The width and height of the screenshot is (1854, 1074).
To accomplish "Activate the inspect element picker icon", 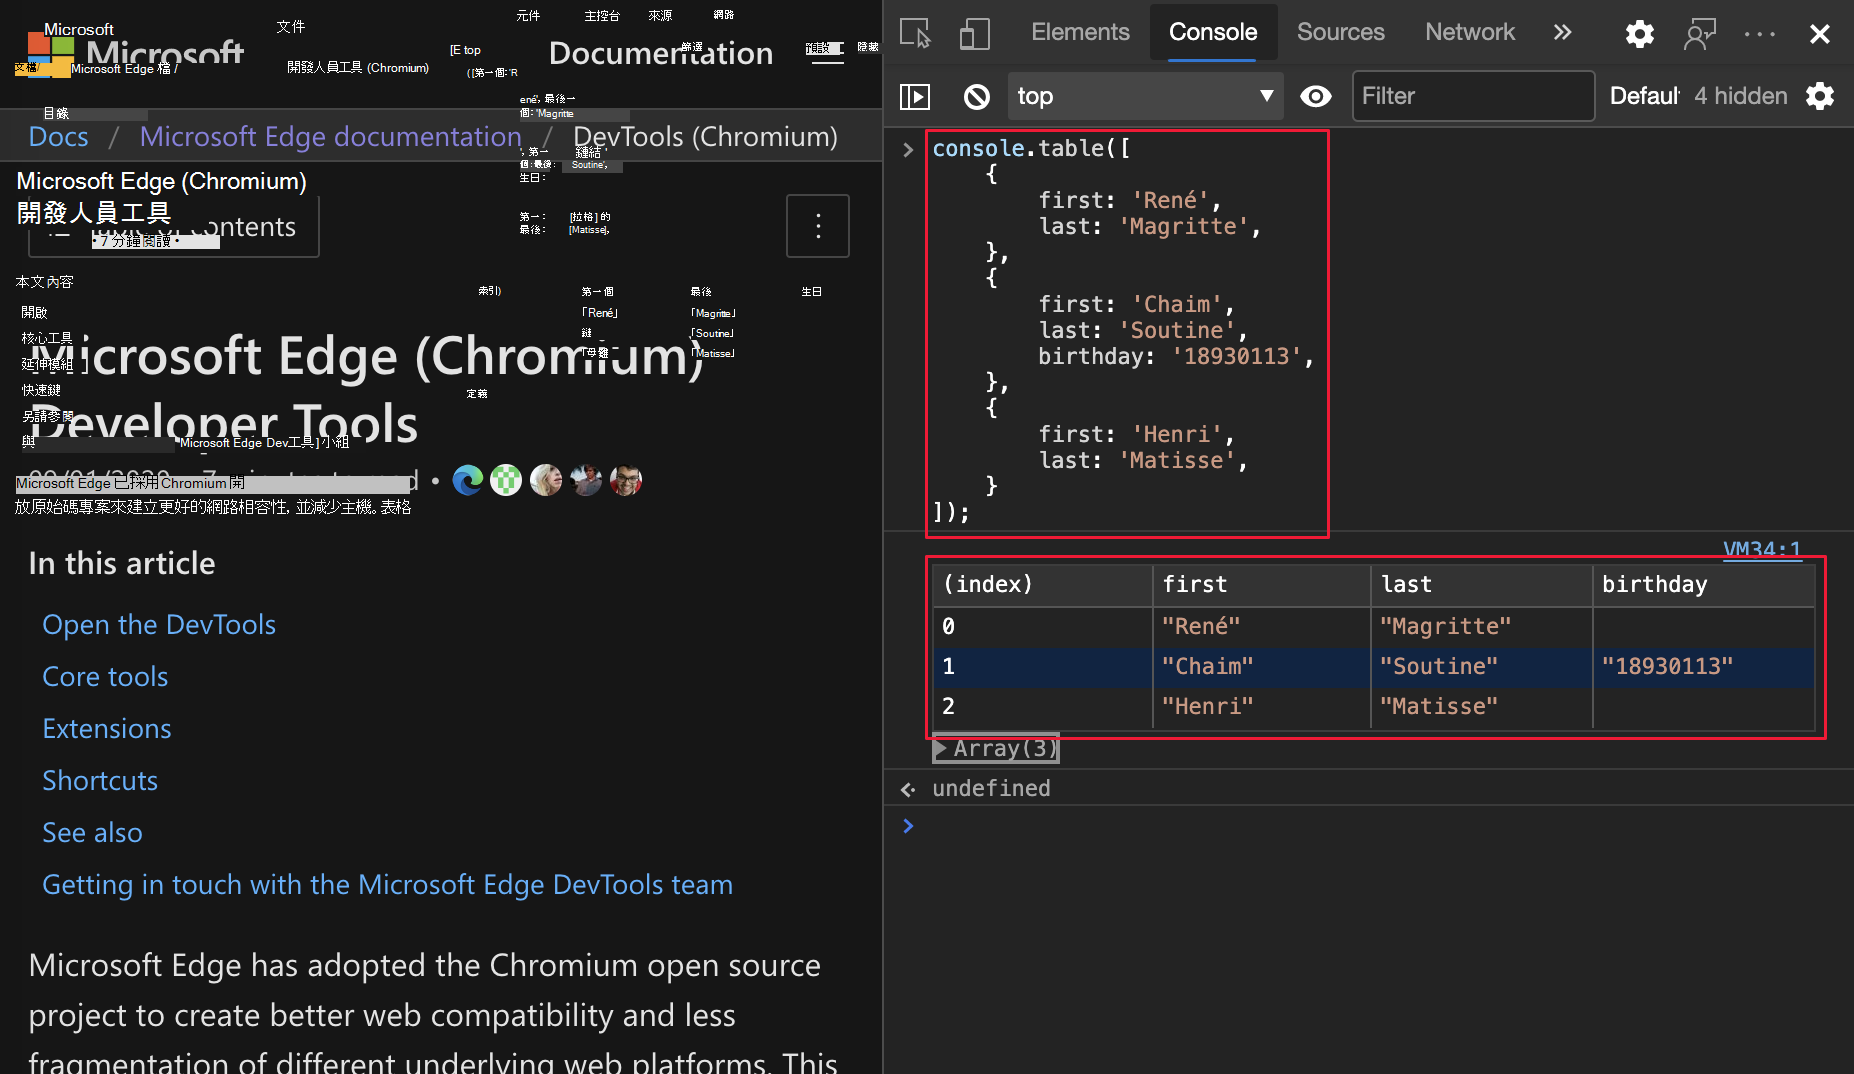I will click(915, 33).
